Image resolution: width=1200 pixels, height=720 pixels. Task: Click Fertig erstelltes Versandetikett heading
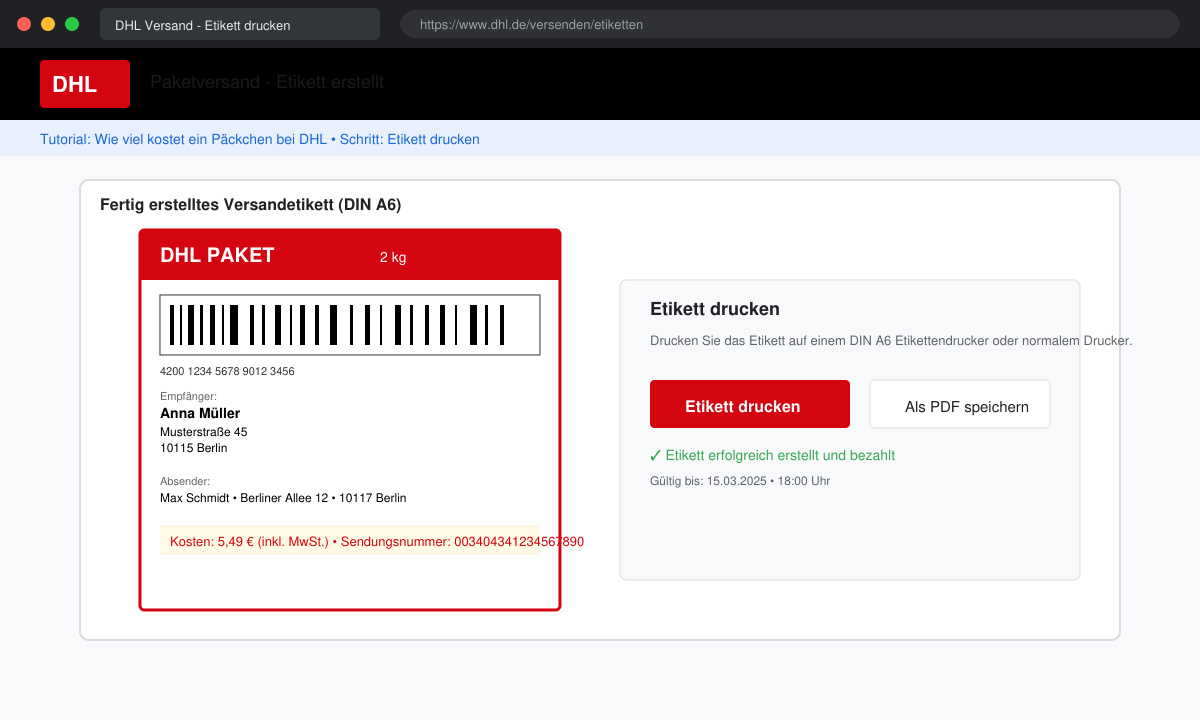point(250,205)
